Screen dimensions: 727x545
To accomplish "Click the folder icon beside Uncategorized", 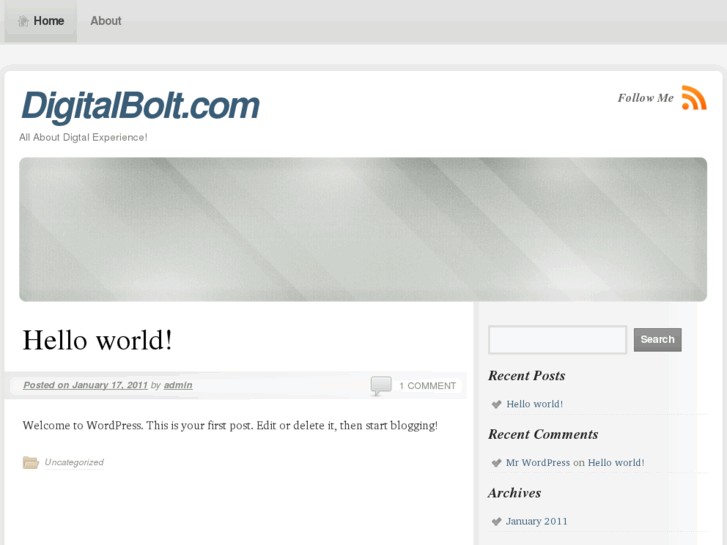I will [31, 462].
